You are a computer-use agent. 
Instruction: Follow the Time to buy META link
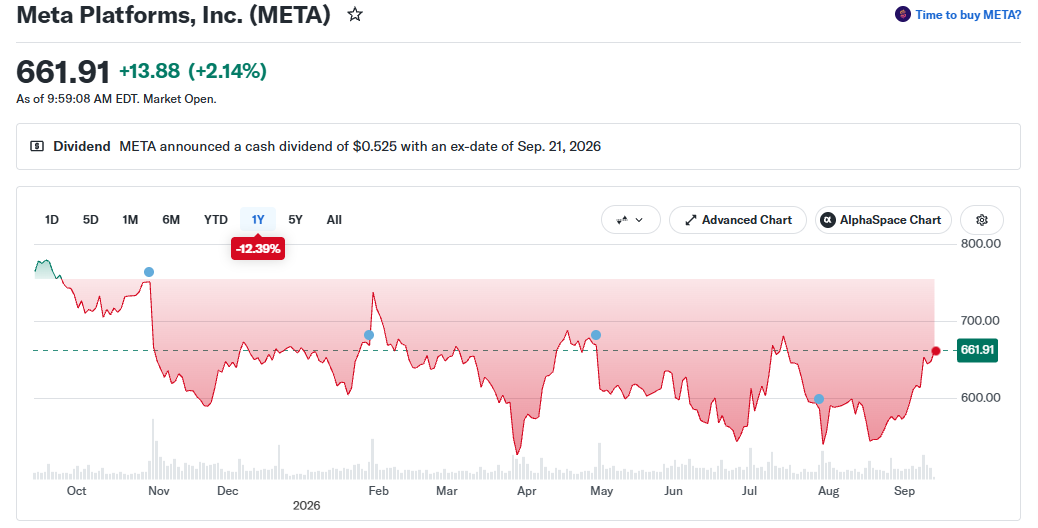point(968,15)
